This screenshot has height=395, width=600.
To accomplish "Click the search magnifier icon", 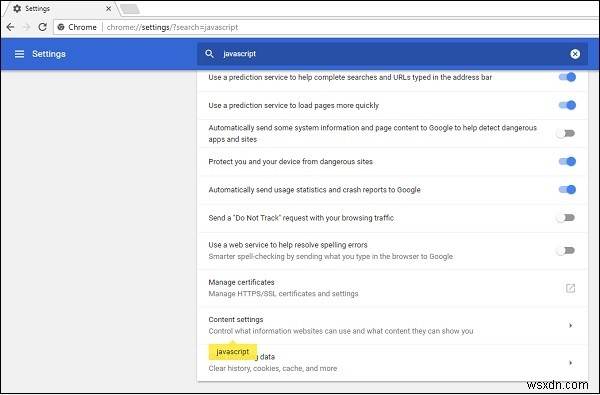I will pyautogui.click(x=209, y=54).
